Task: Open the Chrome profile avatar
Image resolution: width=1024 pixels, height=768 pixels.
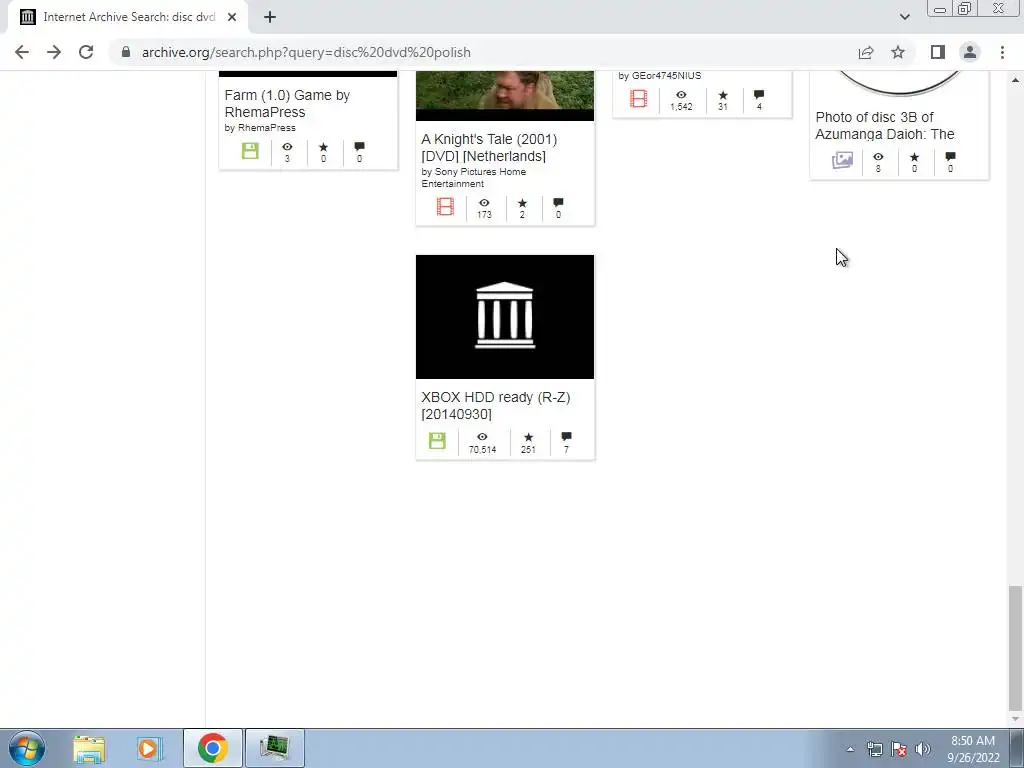Action: point(970,52)
